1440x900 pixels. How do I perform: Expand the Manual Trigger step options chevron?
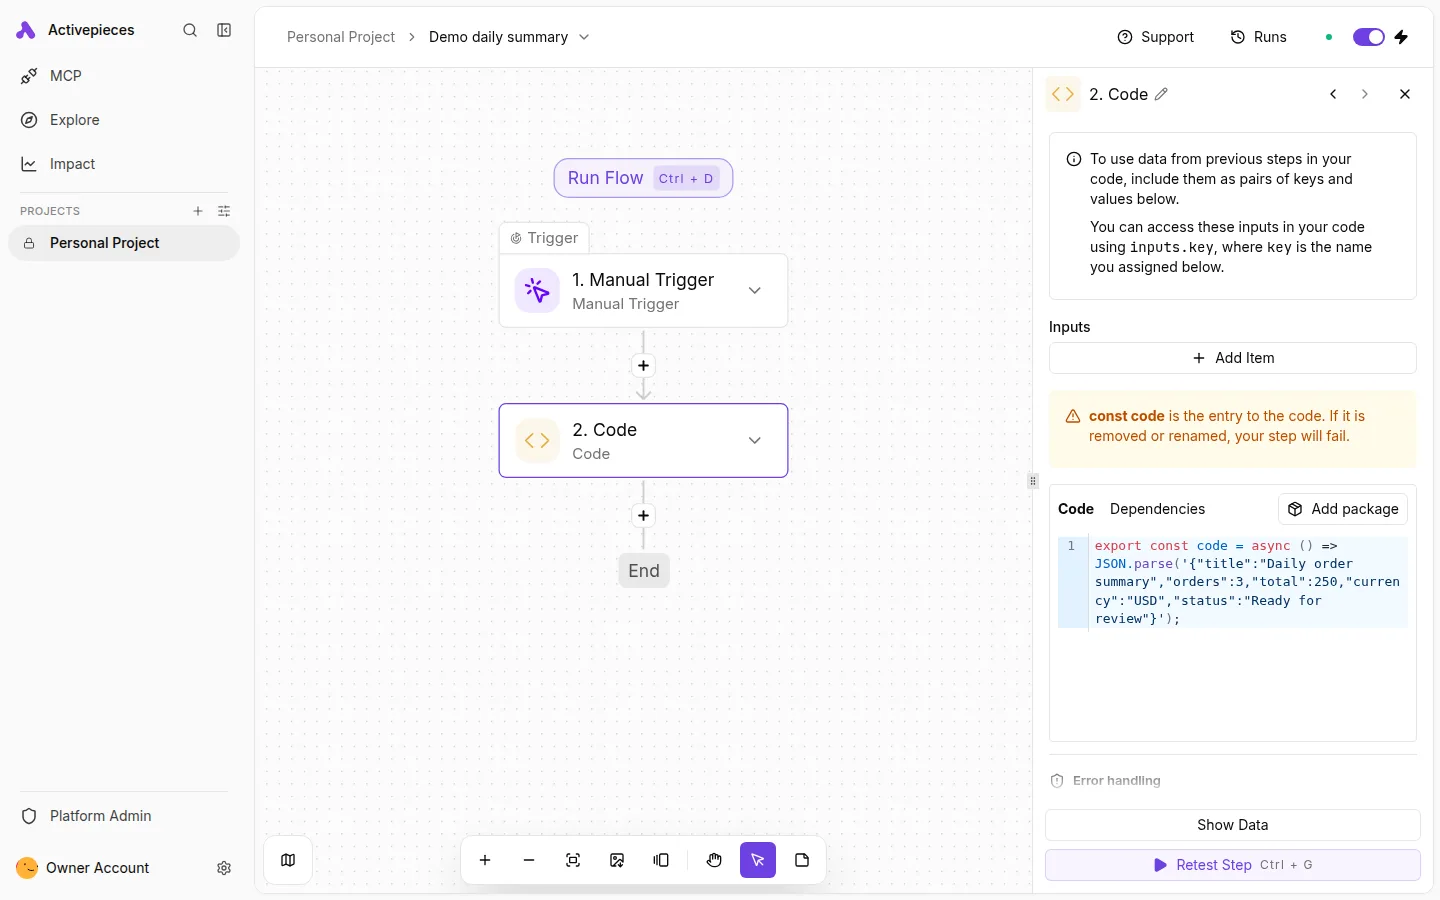755,291
